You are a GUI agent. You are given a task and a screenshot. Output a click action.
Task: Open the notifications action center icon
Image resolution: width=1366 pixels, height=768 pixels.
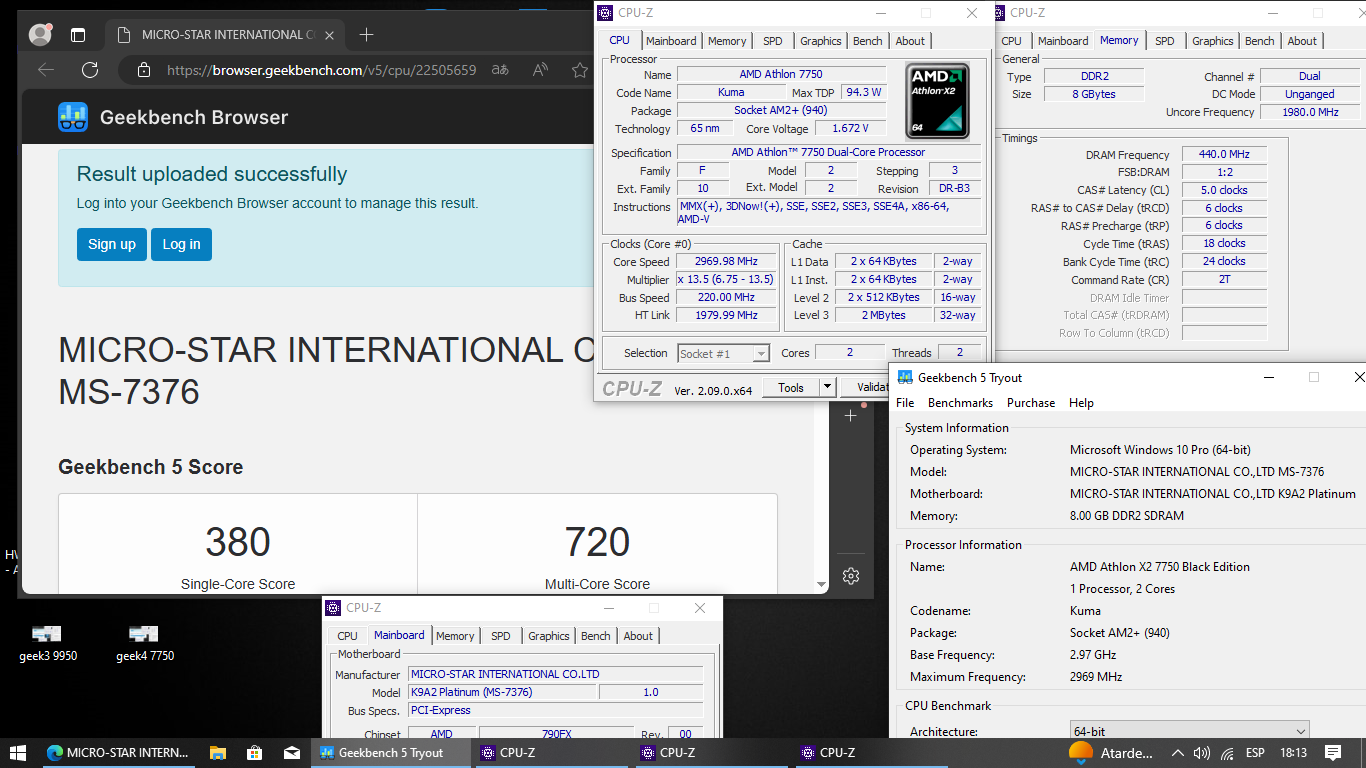click(x=1333, y=753)
